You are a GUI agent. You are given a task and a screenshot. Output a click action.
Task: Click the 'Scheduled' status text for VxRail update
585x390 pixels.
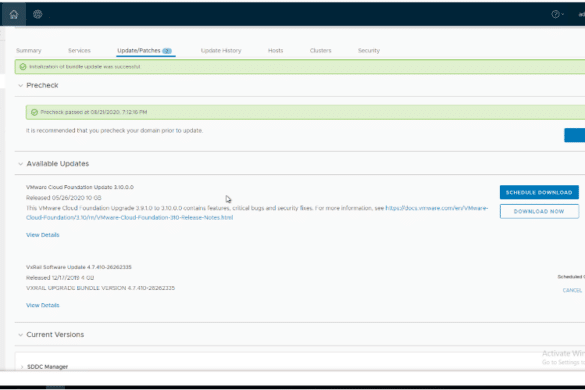[571, 277]
